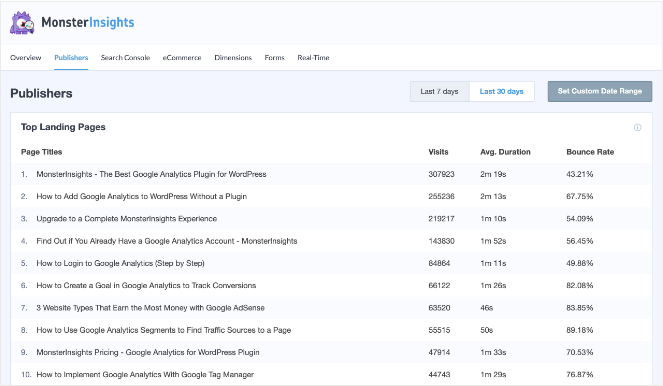
Task: Select the Last 7 days range
Action: tap(440, 91)
